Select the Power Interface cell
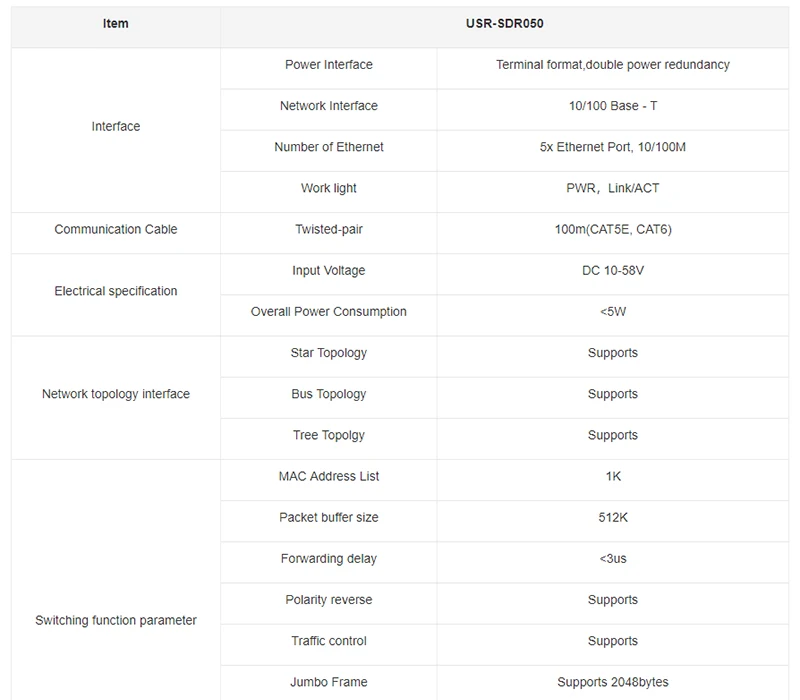Screen dimensions: 800x700 (x=329, y=65)
